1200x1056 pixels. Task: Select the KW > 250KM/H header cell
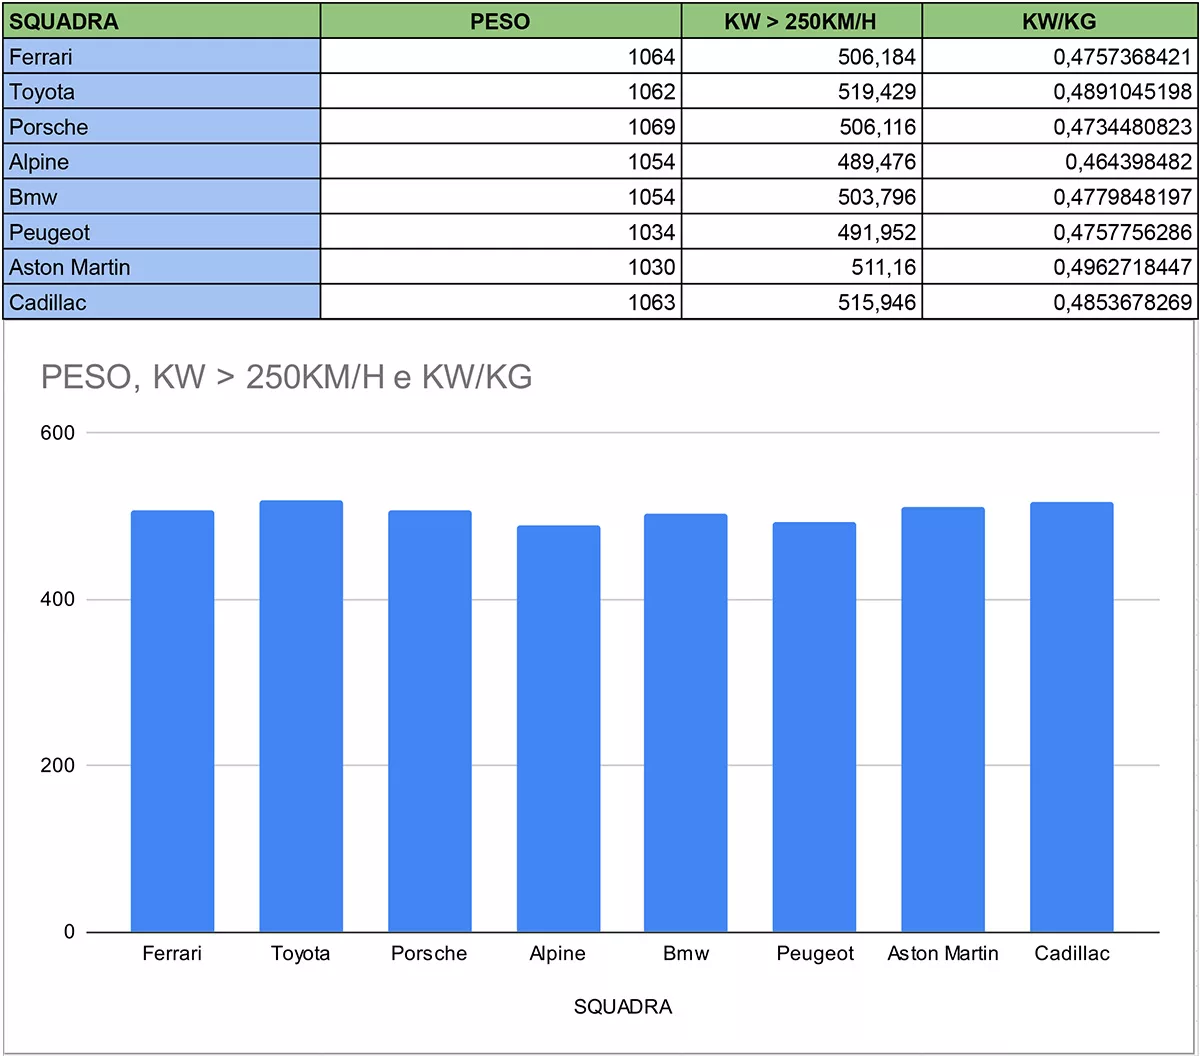tap(801, 21)
